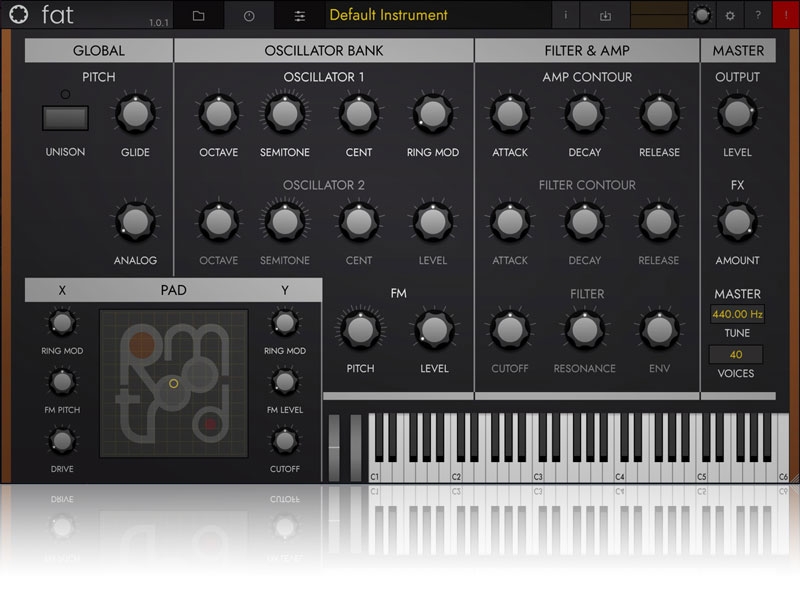
Task: Click the Oscillator 1 OCTAVE knob
Action: [218, 115]
